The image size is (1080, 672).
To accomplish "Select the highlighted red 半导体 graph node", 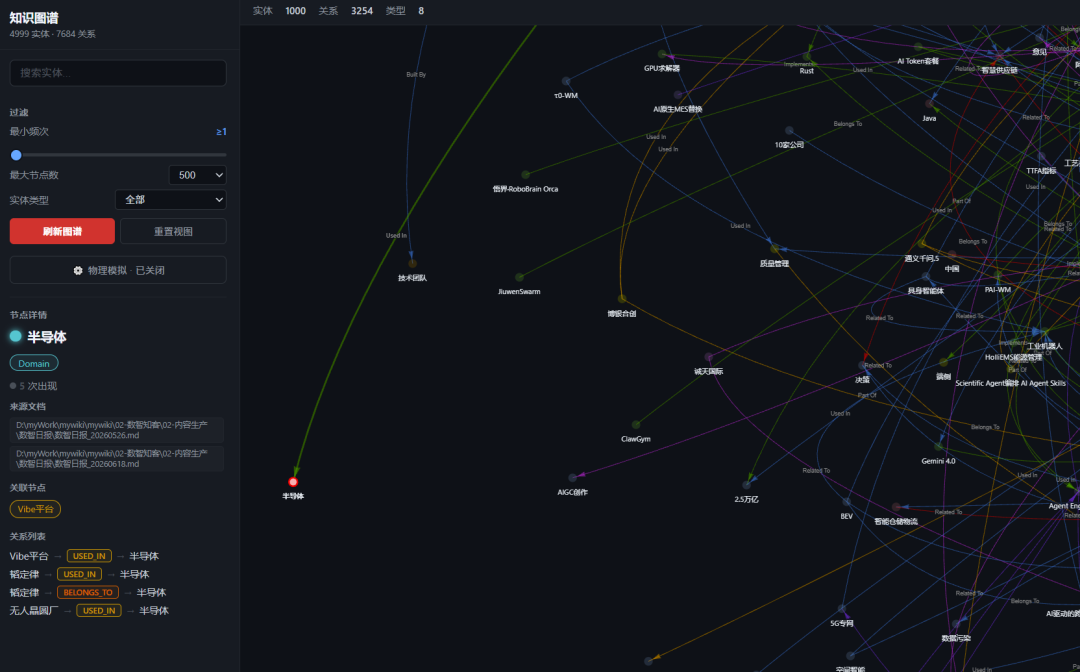I will 293,482.
